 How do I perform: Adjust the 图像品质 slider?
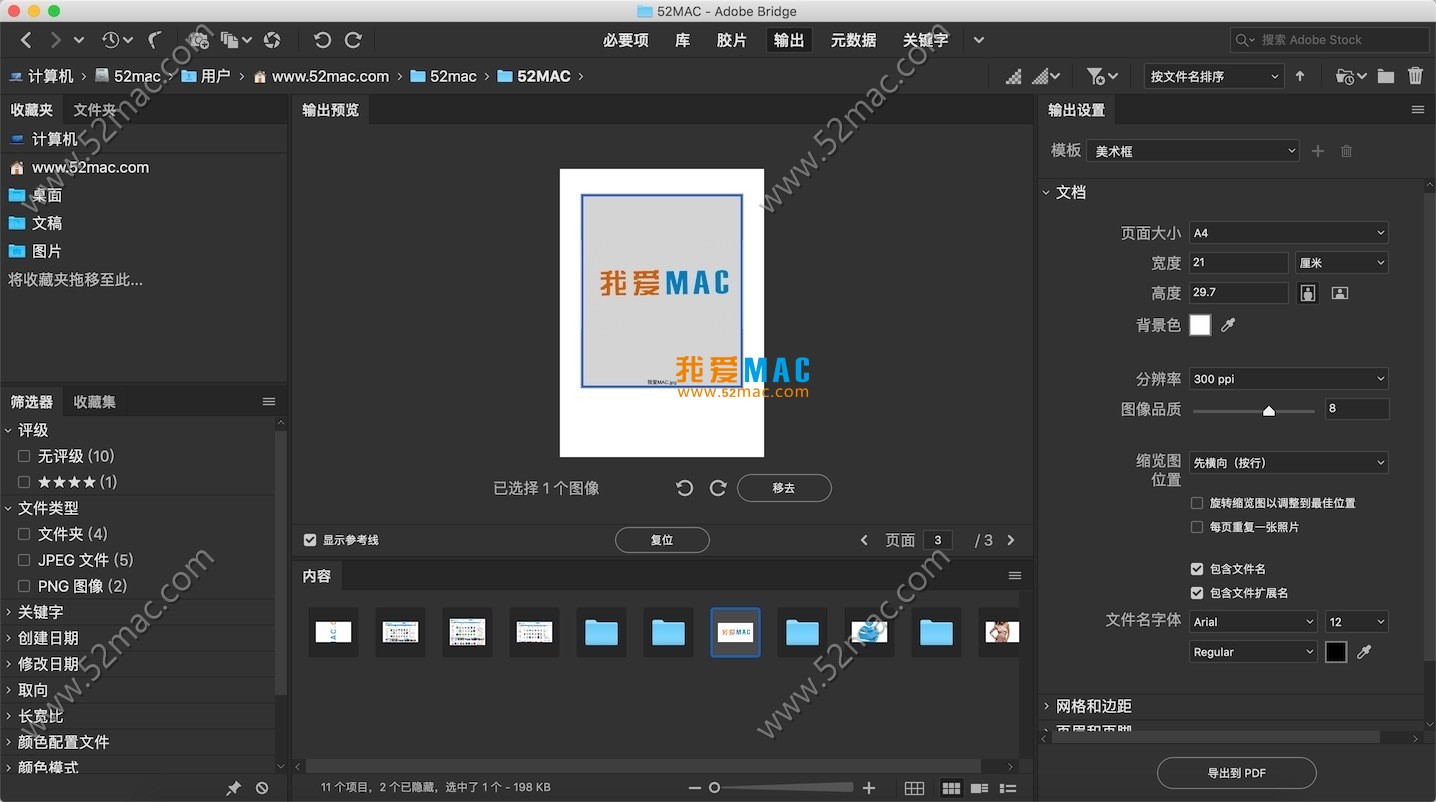coord(1269,410)
